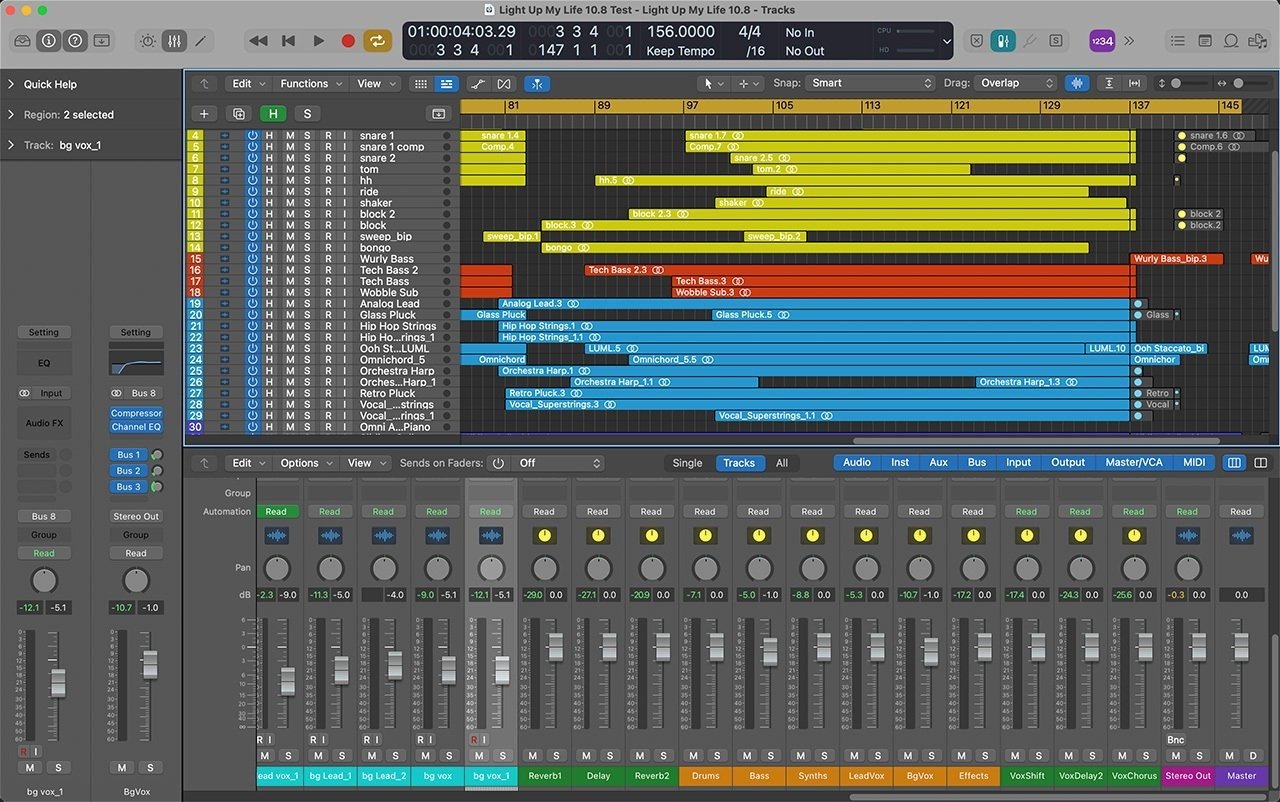Viewport: 1280px width, 802px height.
Task: Show the Mixer using the faders icon
Action: 174,41
